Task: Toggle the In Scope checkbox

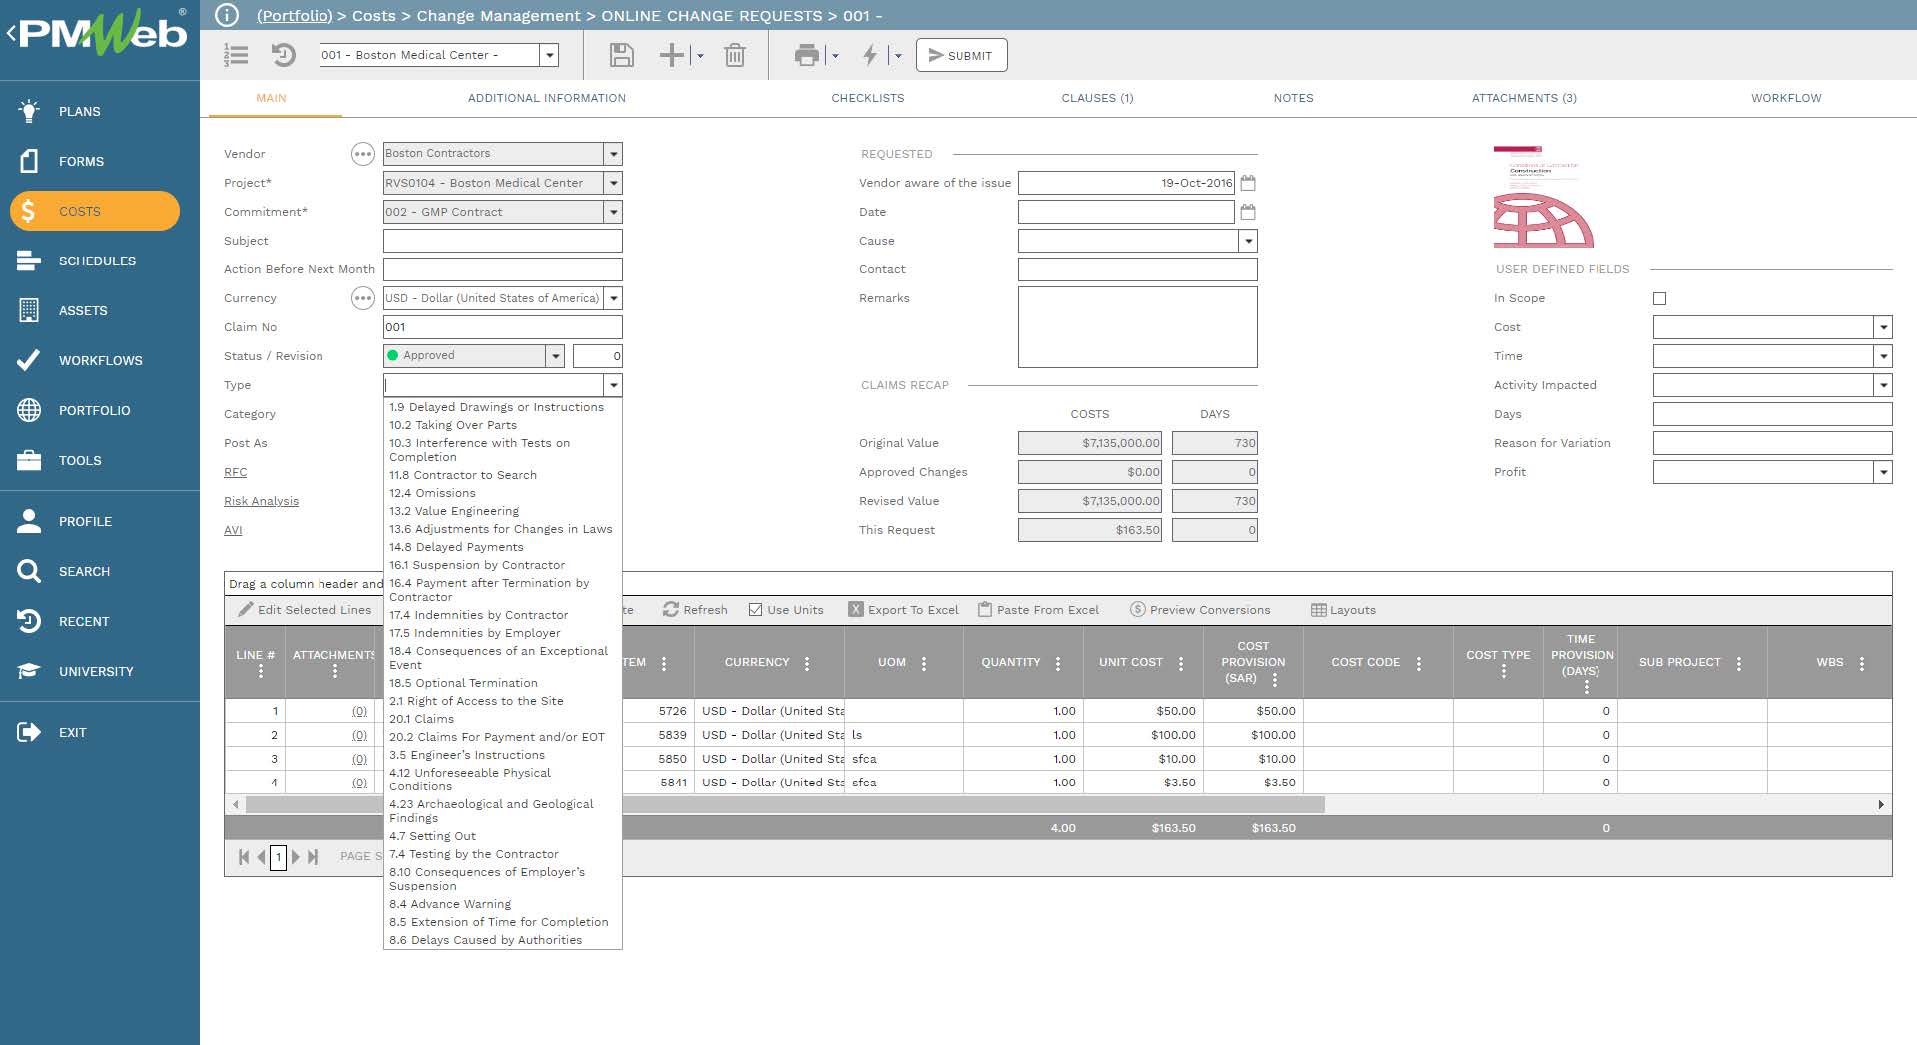Action: 1660,298
